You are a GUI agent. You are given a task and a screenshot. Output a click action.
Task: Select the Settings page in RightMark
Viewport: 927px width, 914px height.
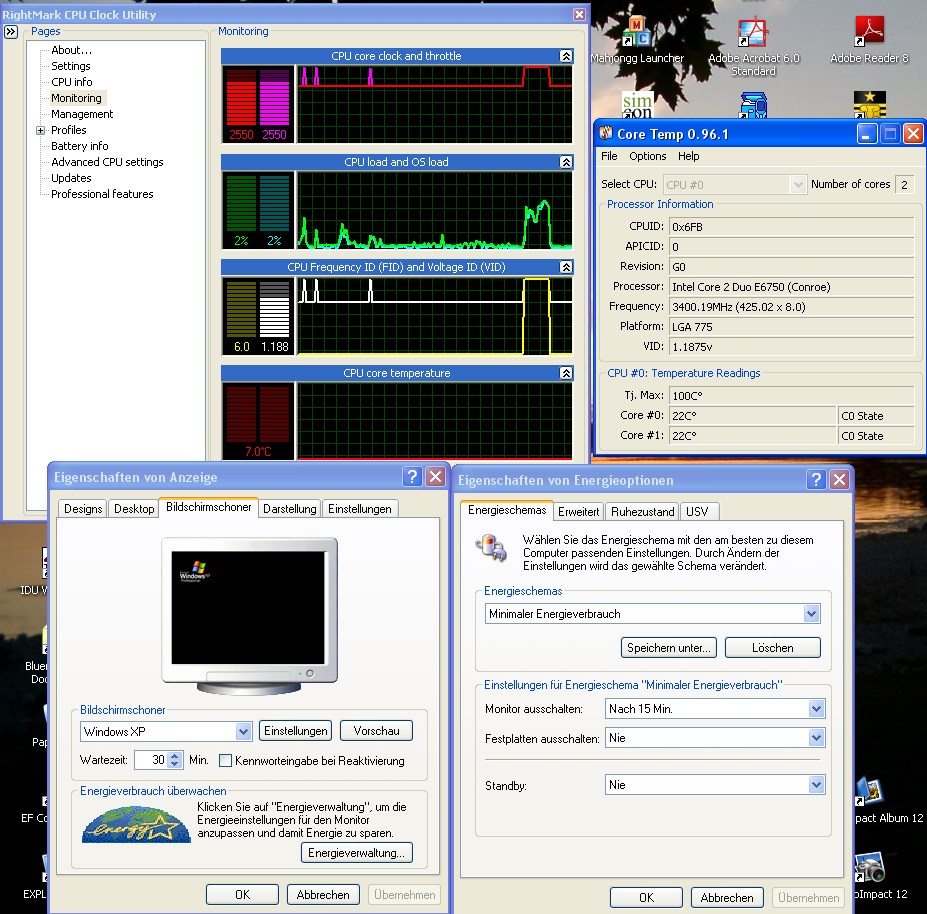pos(70,66)
